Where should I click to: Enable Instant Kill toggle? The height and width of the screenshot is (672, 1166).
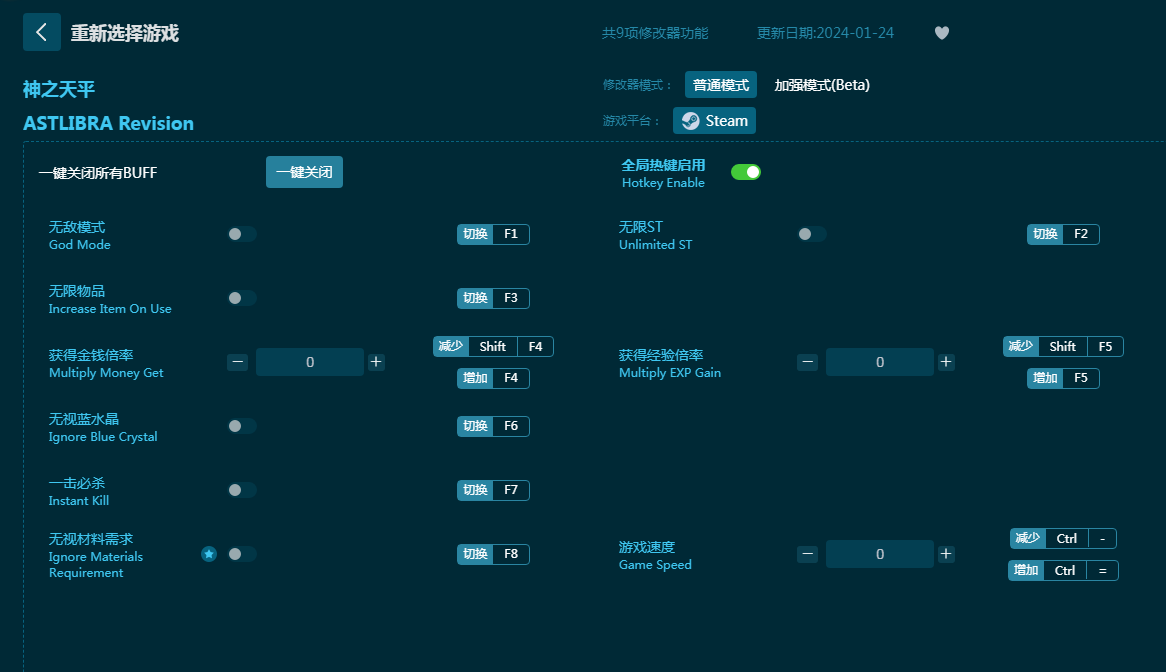242,490
